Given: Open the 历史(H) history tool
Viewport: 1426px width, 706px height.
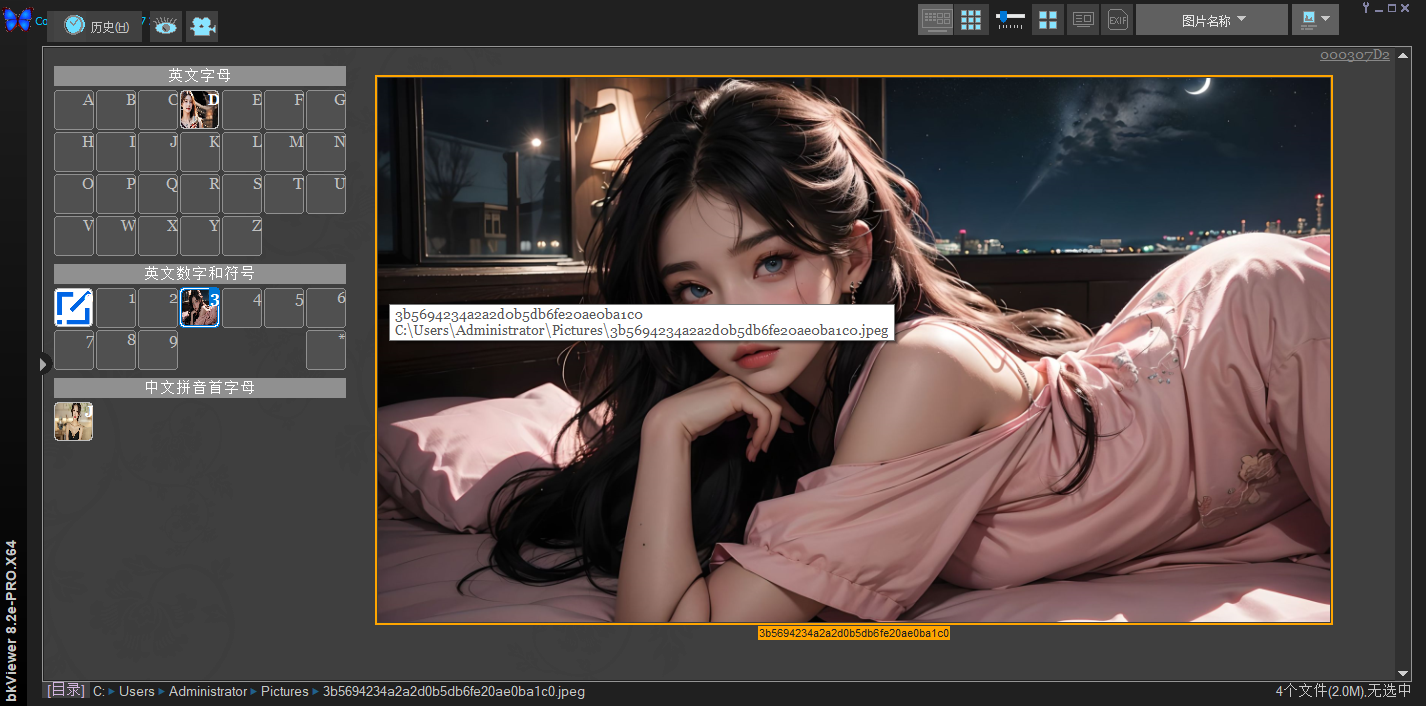Looking at the screenshot, I should coord(95,26).
